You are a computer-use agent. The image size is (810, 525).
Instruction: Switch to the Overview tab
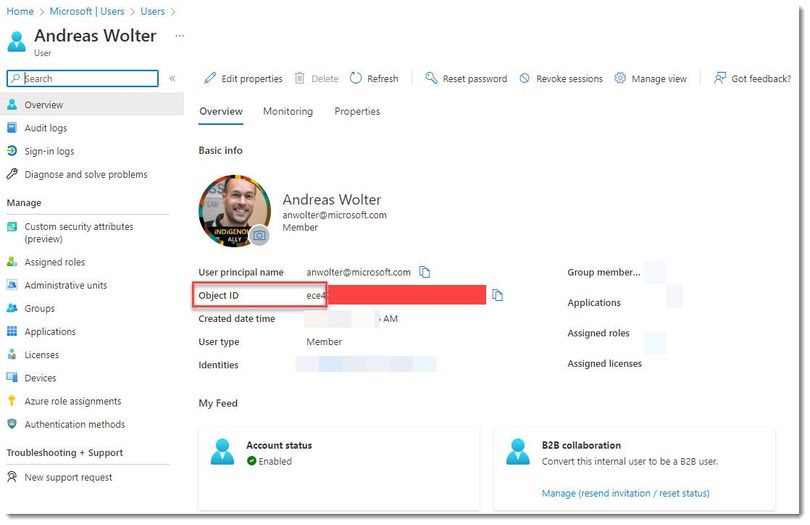(221, 112)
